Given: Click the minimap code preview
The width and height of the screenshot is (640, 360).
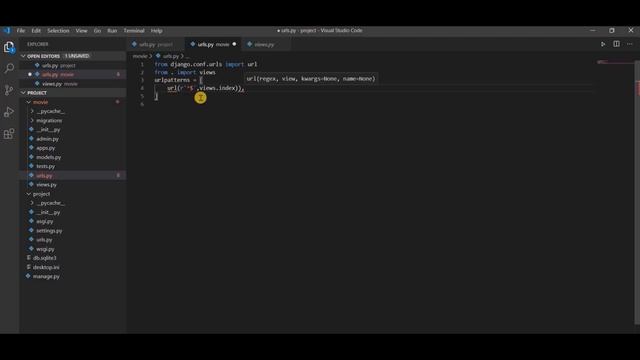Looking at the screenshot, I should tap(615, 62).
